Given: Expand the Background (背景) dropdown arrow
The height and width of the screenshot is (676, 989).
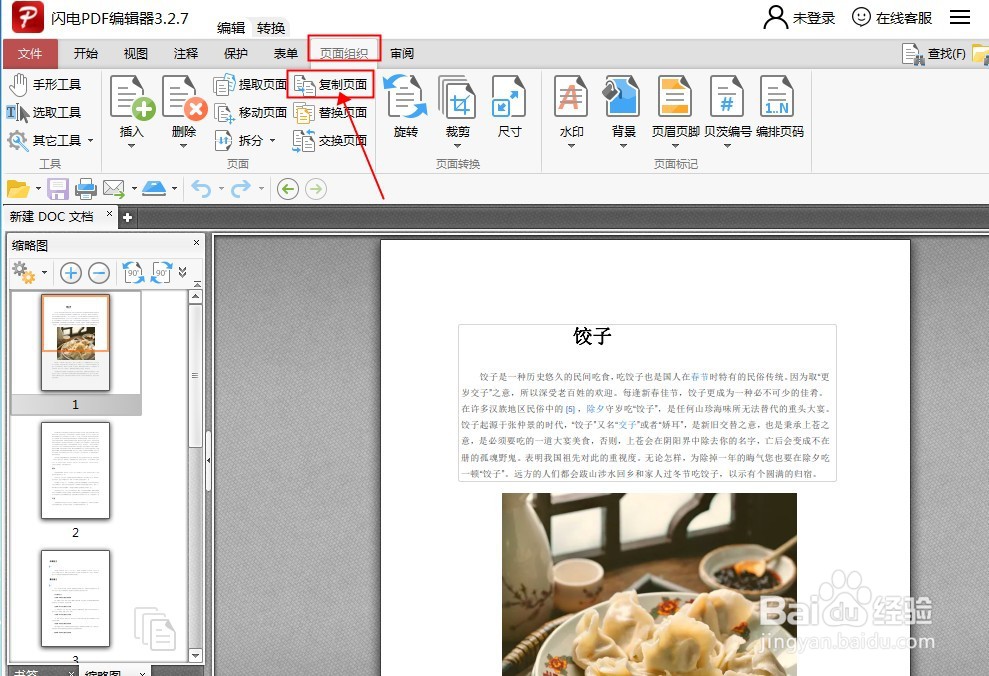Looking at the screenshot, I should click(x=623, y=146).
